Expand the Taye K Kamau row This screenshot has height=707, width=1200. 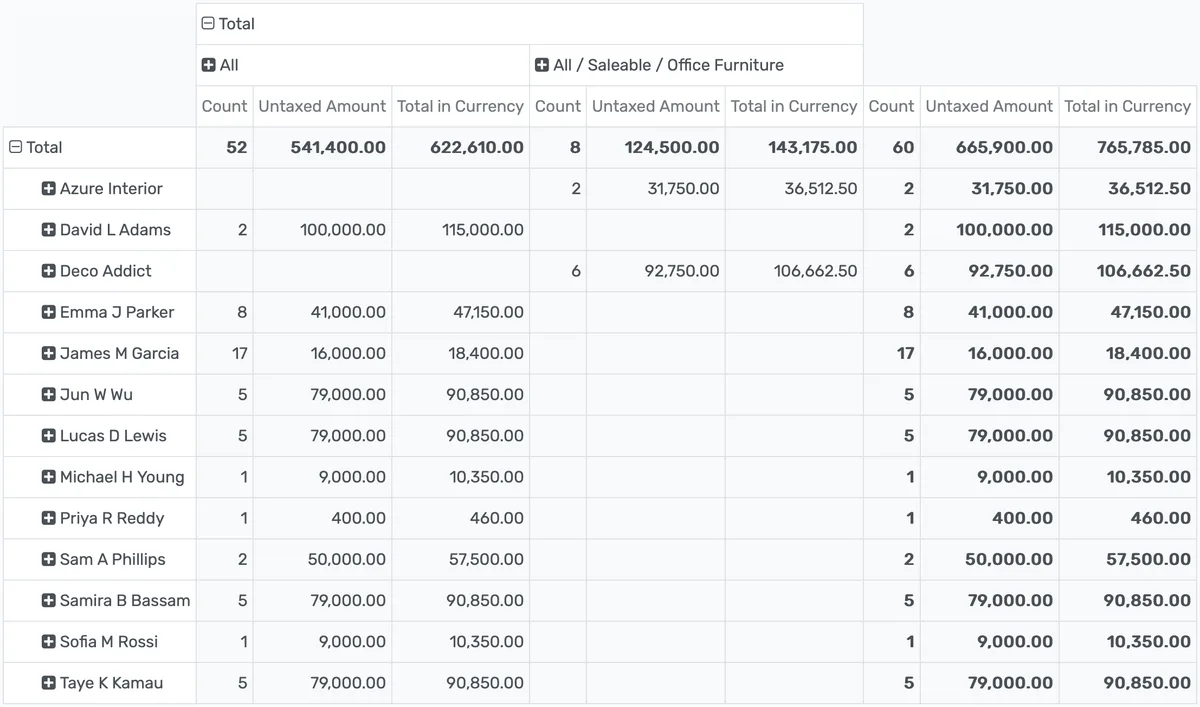[x=47, y=682]
